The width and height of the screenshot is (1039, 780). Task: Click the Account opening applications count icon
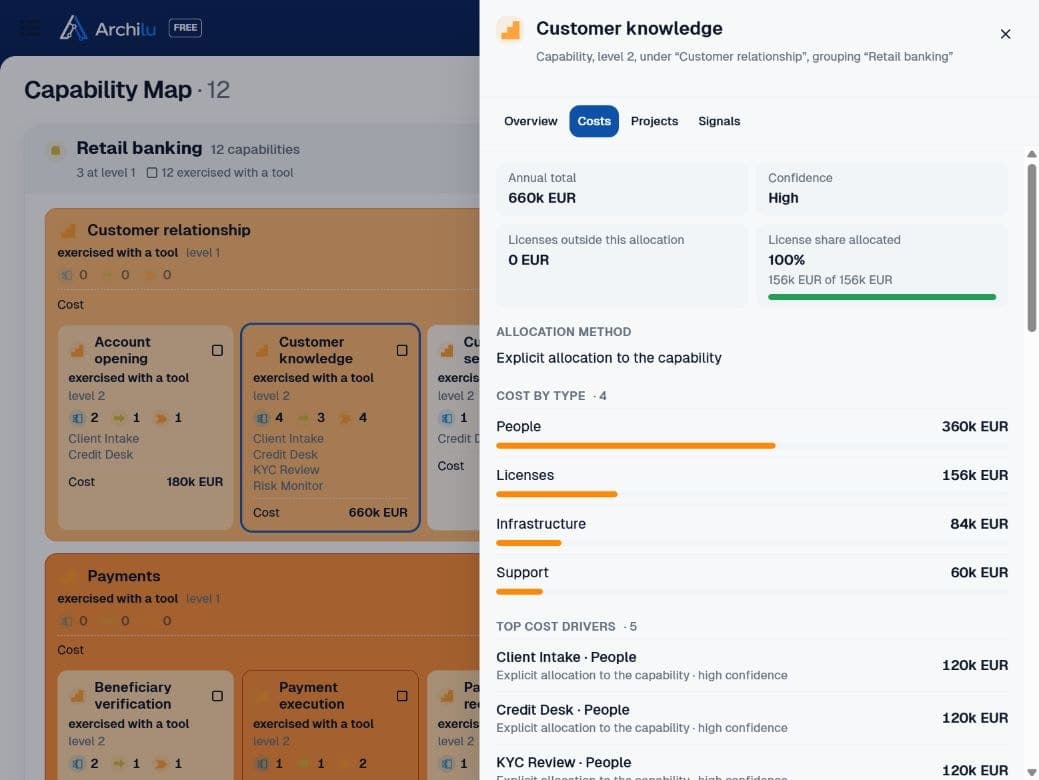coord(77,418)
